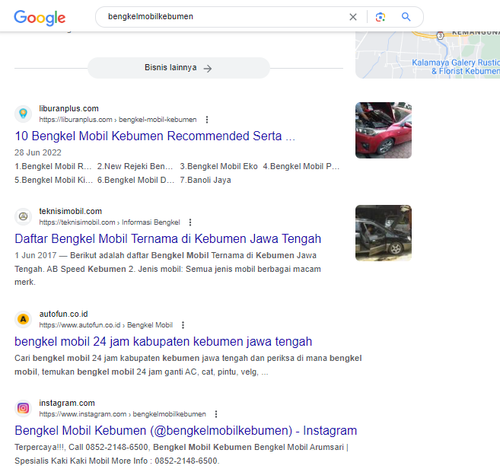
Task: Open the Bisnis lainnya button
Action: tap(179, 68)
